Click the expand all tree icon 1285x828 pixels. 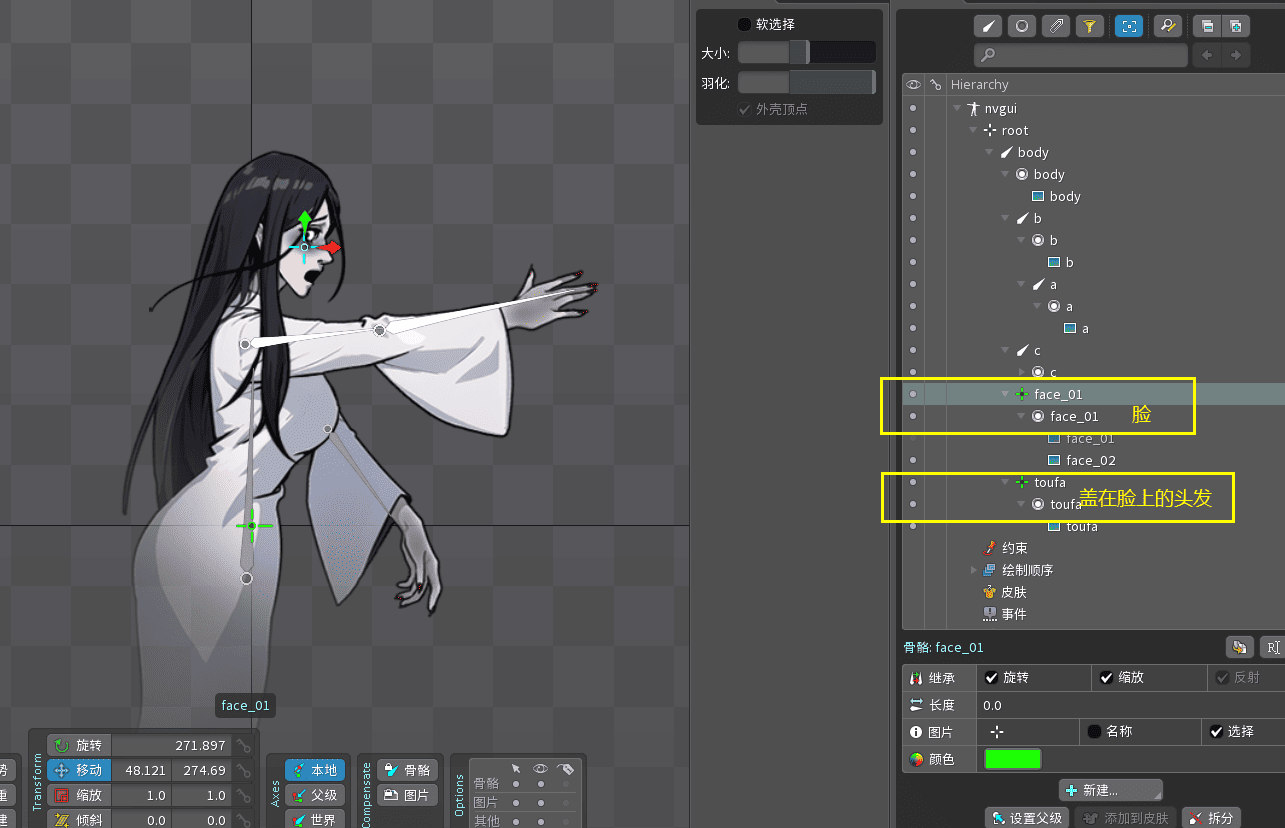1236,26
